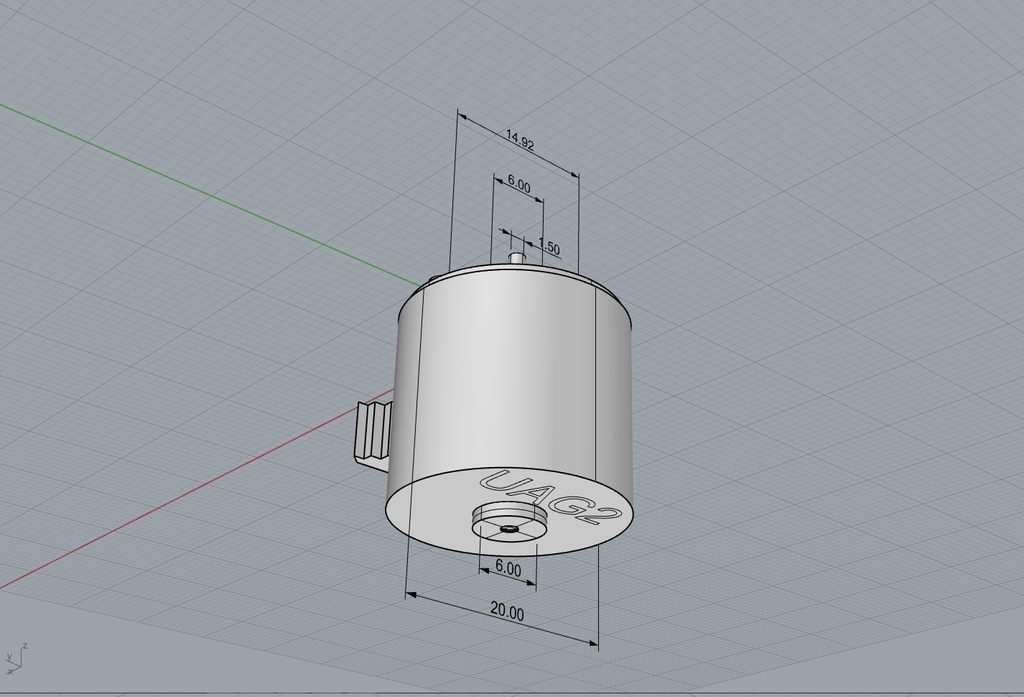Select the 14.92 dimension label

point(520,140)
